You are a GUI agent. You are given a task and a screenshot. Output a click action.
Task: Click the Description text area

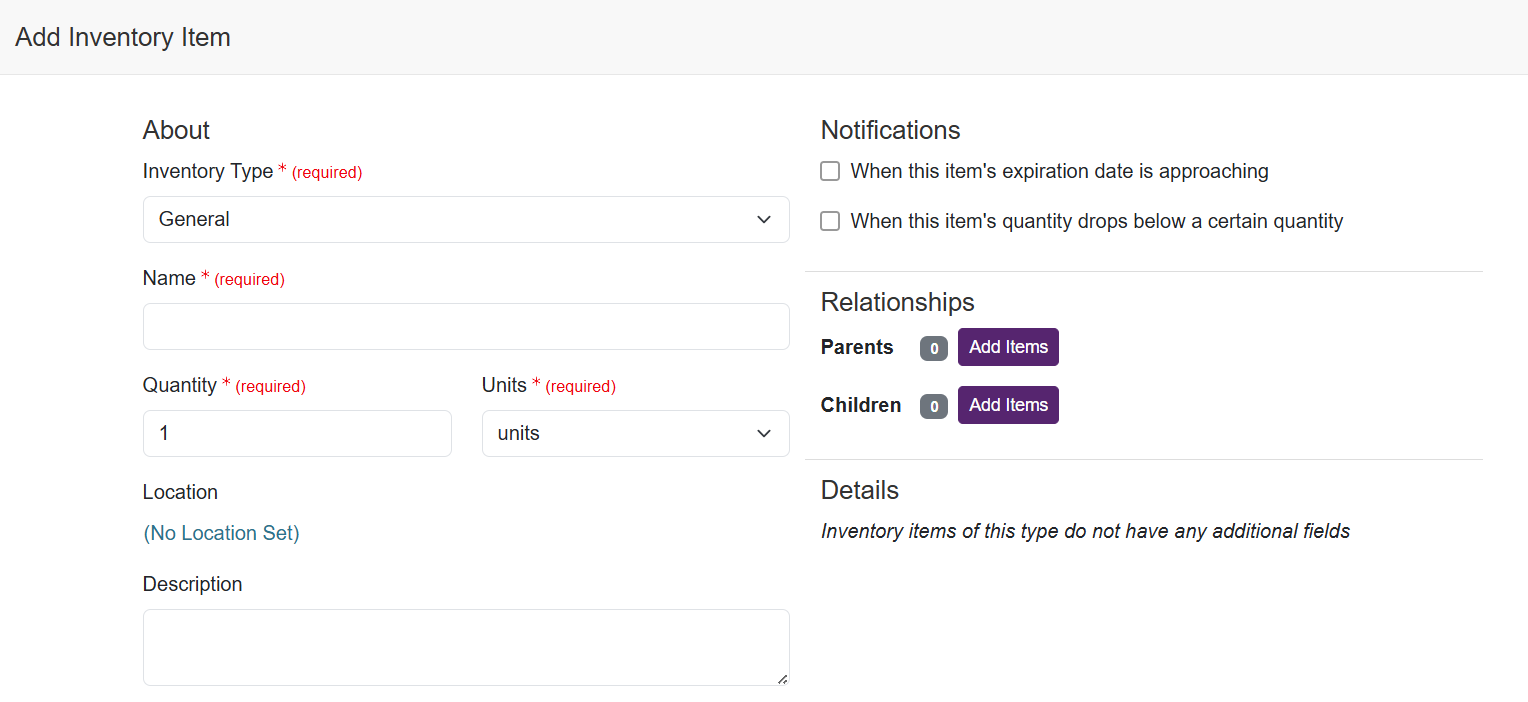pos(465,645)
